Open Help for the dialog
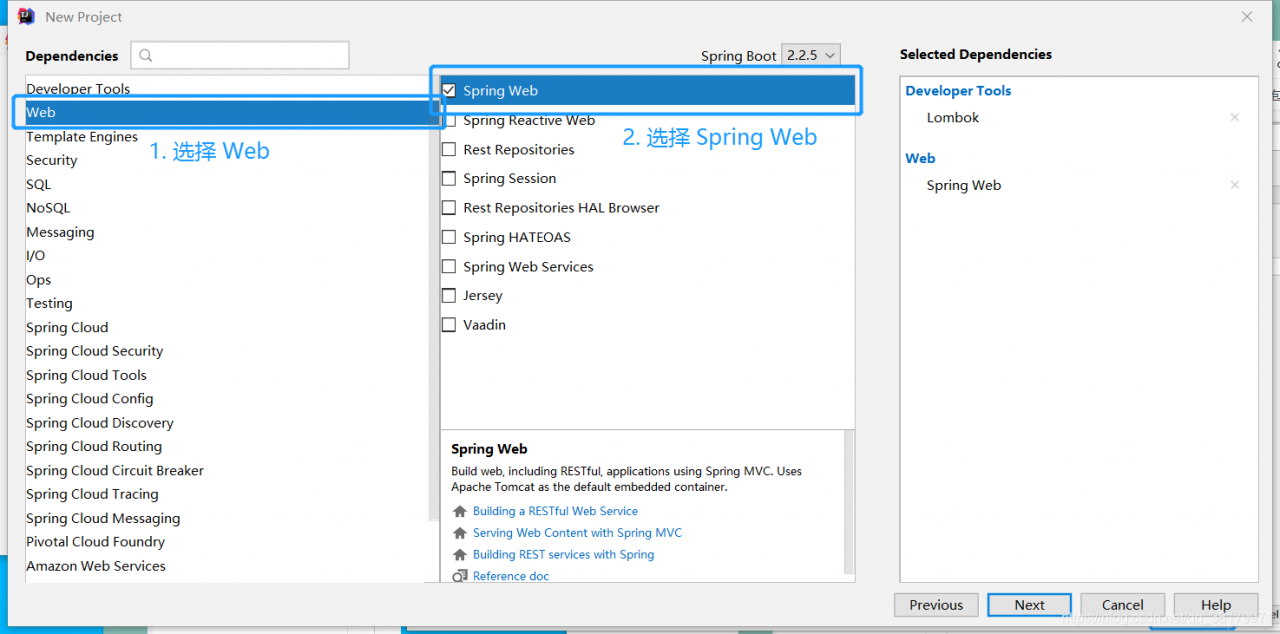 pos(1216,605)
